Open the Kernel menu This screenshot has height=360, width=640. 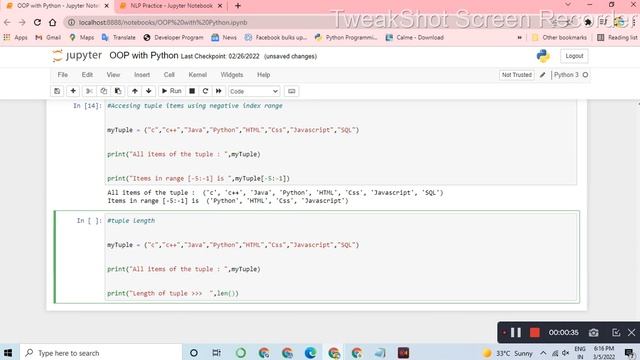(x=198, y=75)
